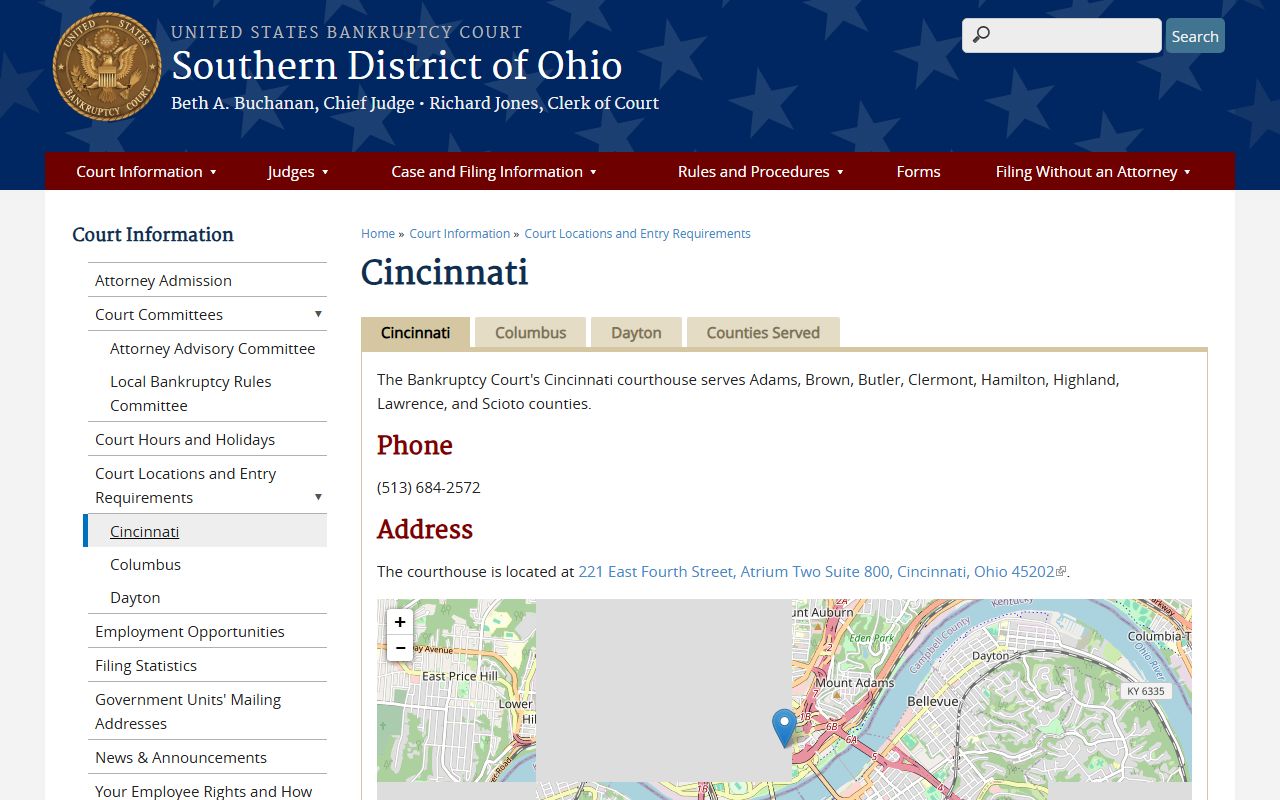1280x800 pixels.
Task: Switch to the Columbus tab
Action: coord(530,333)
